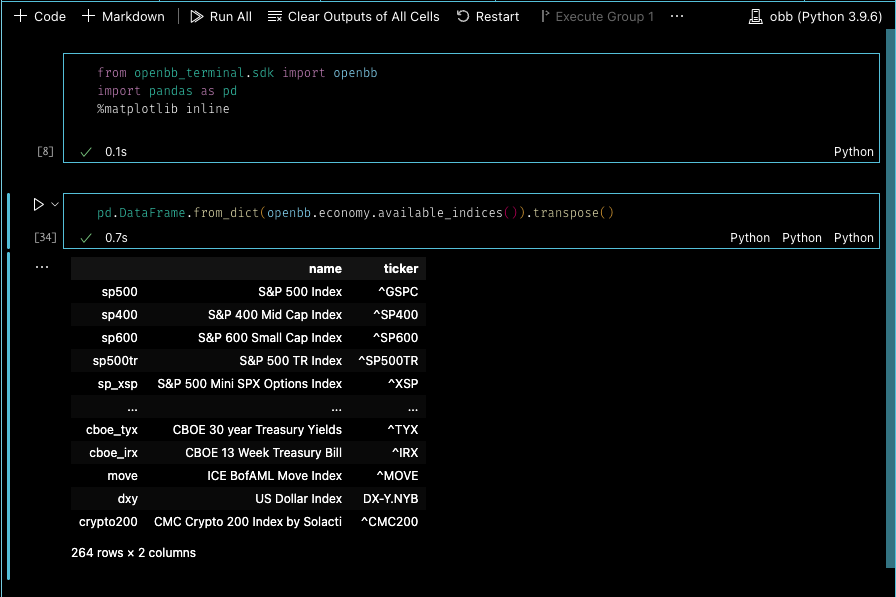Click the 'ticker' column header

pos(401,269)
